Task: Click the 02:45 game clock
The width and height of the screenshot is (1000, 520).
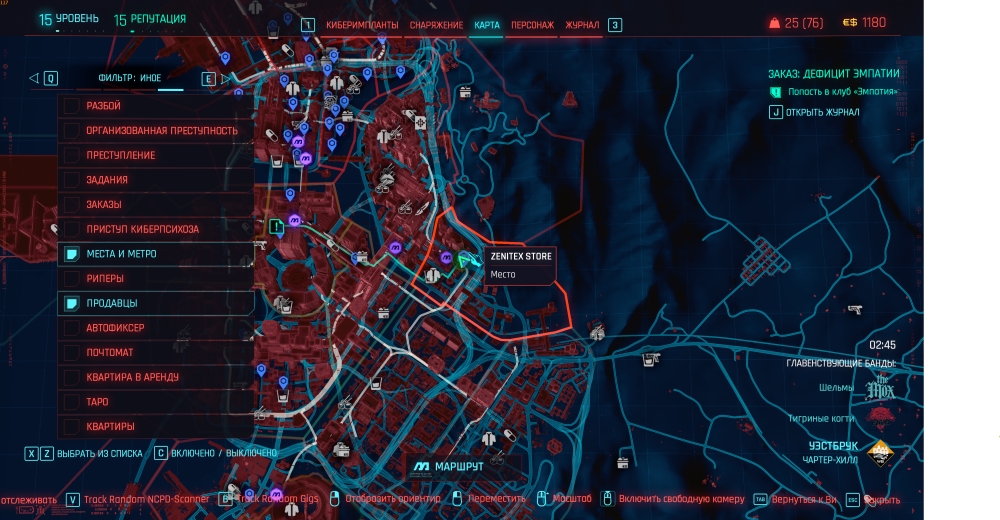Action: (x=883, y=345)
